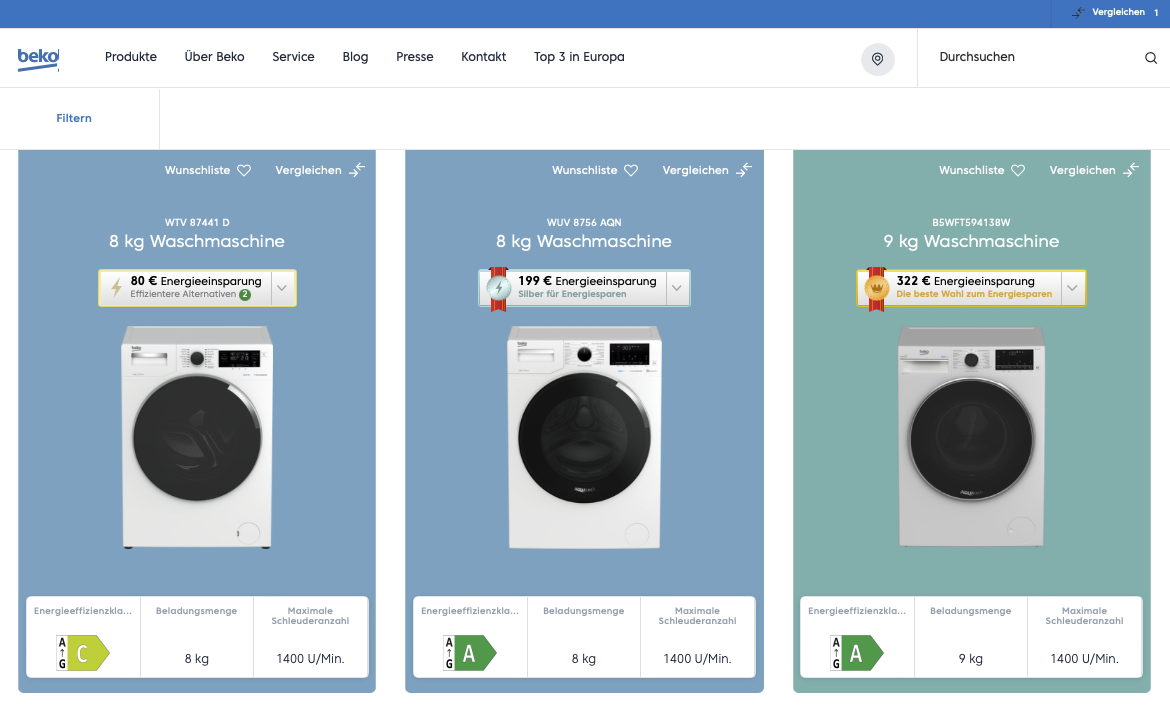The height and width of the screenshot is (712, 1170).
Task: Click green badge showing 2 efficient alternatives
Action: click(245, 295)
